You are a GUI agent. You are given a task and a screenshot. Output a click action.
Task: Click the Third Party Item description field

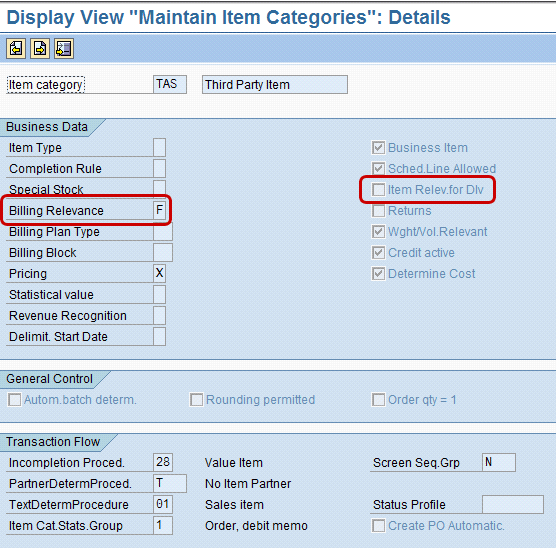click(x=275, y=84)
